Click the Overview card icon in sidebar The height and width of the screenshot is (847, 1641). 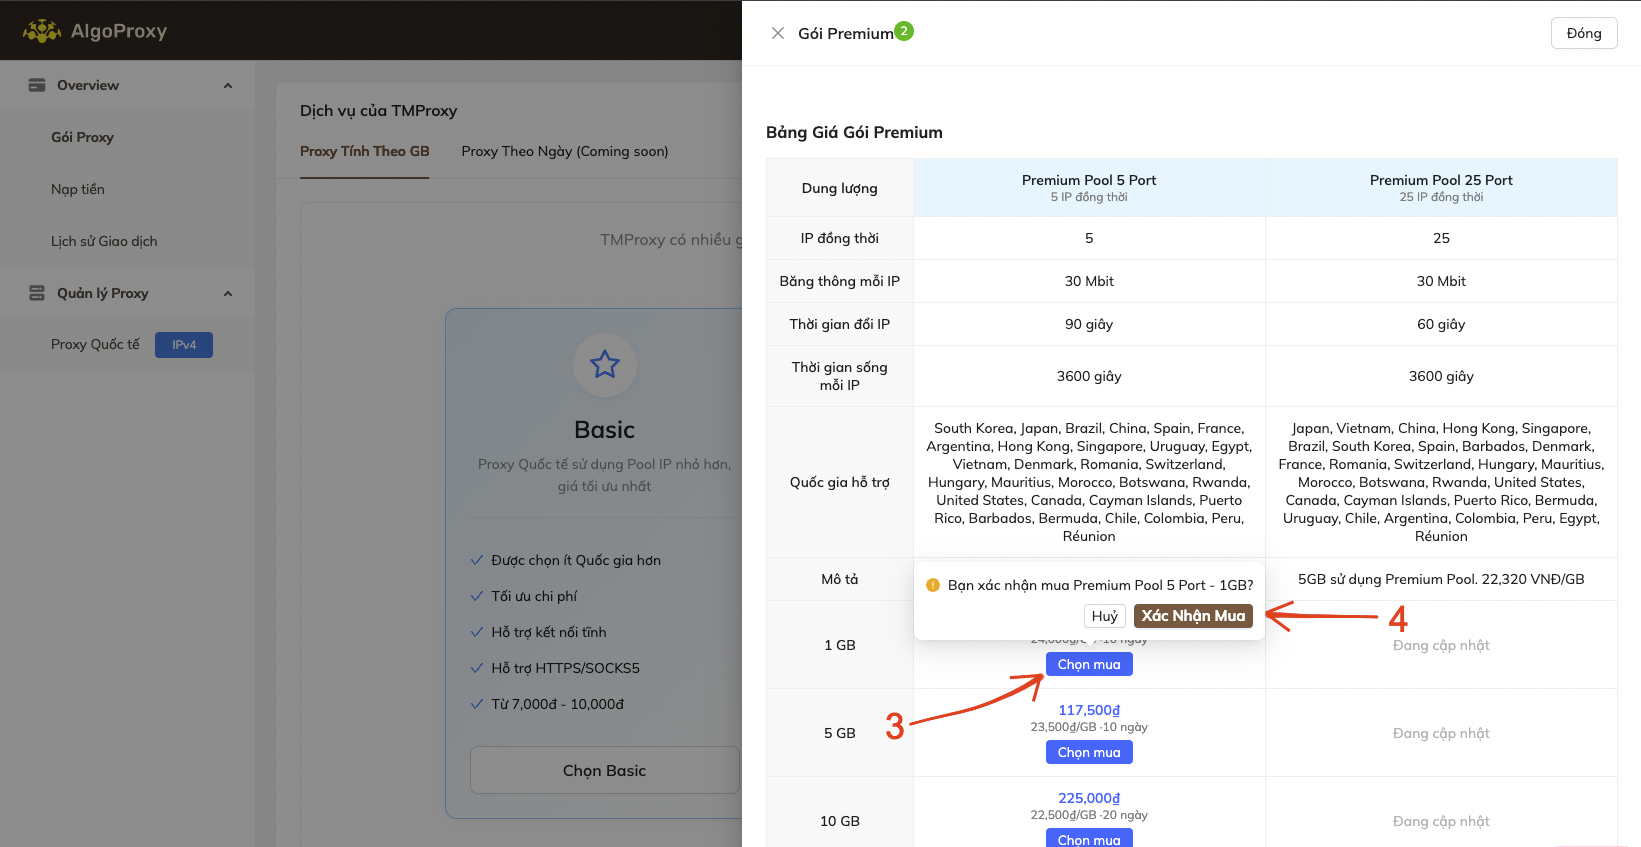click(x=37, y=85)
